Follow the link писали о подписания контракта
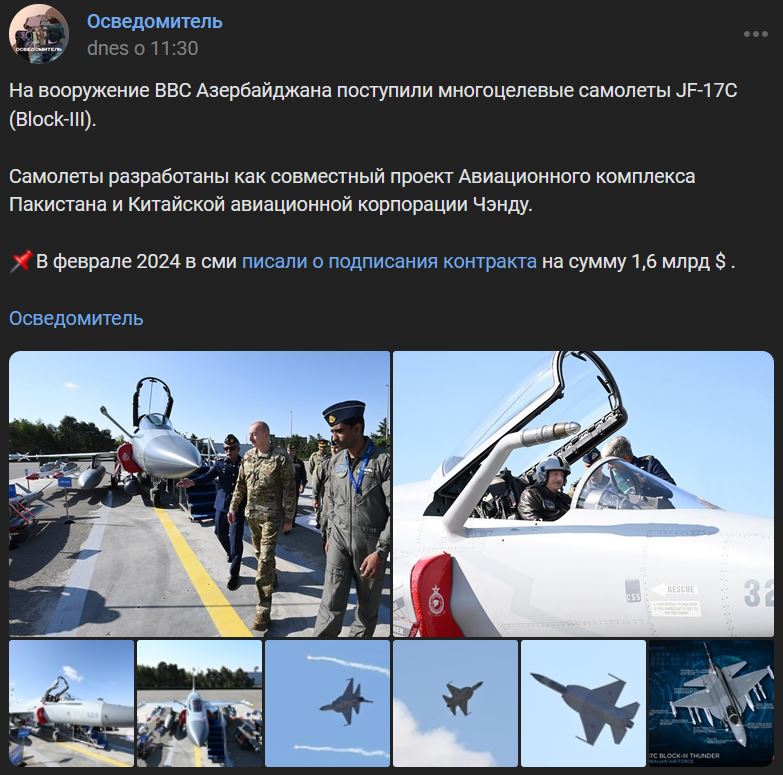Screen dimensions: 783x775 (x=389, y=262)
